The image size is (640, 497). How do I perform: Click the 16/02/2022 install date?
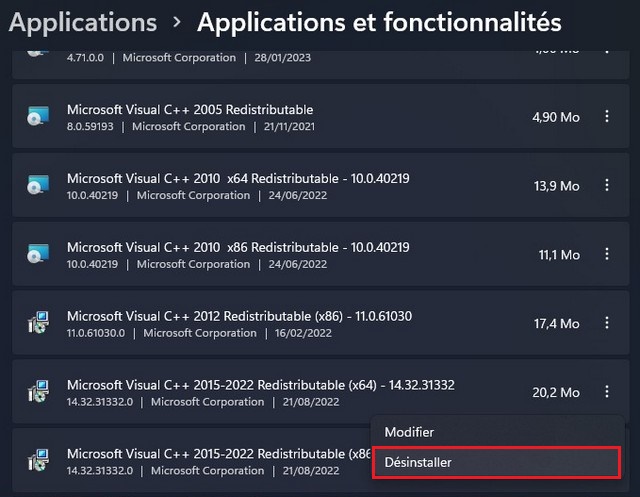point(303,333)
